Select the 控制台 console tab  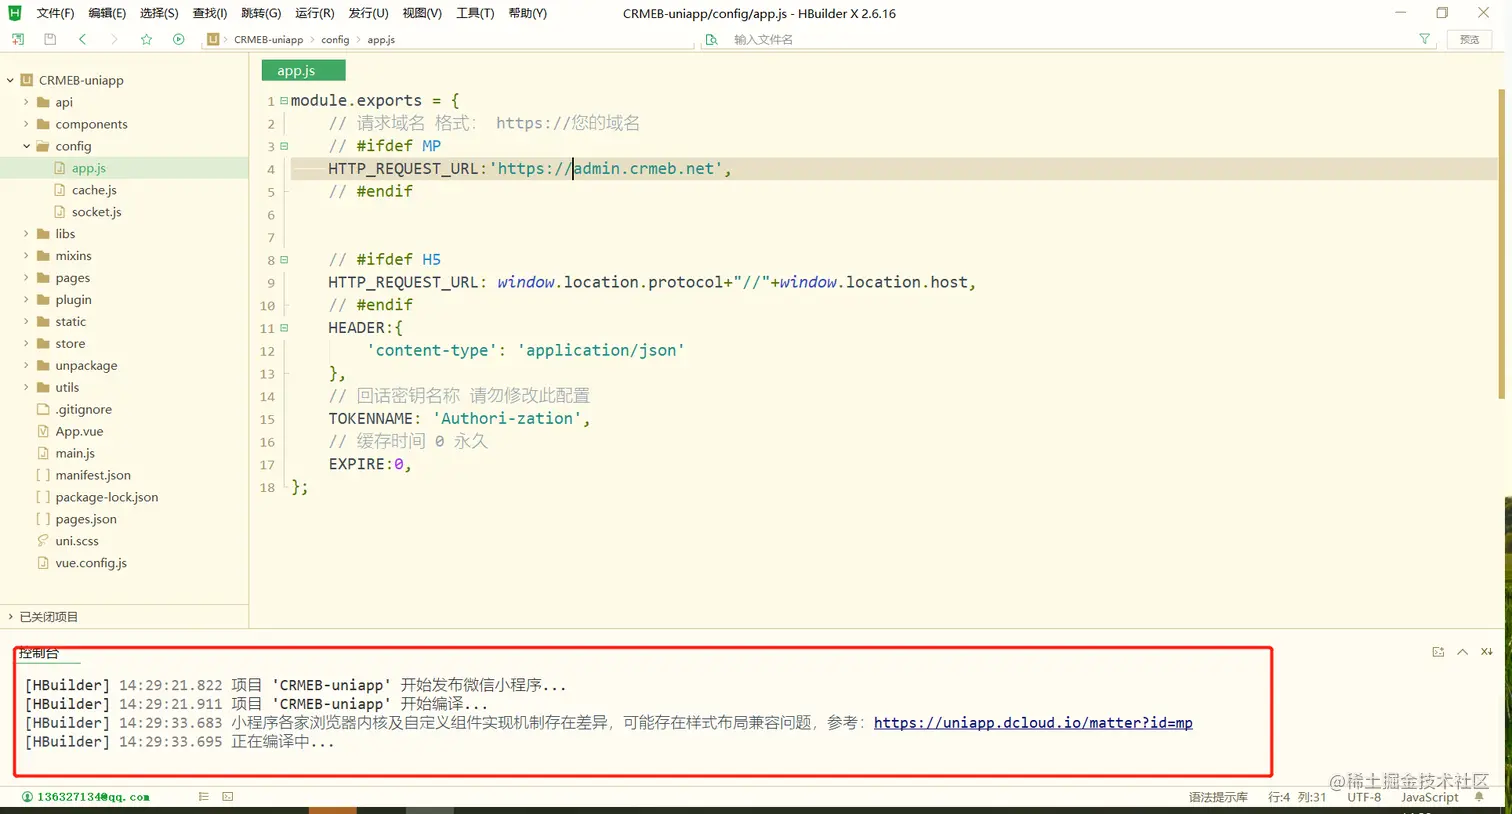(39, 653)
